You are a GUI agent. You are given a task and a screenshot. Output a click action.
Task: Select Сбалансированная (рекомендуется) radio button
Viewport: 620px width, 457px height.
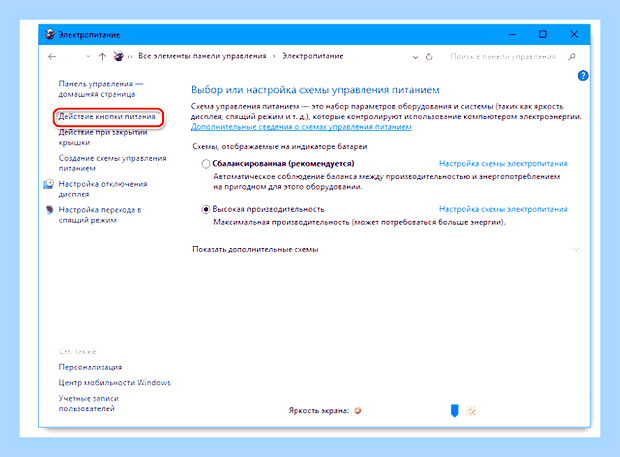tap(206, 164)
